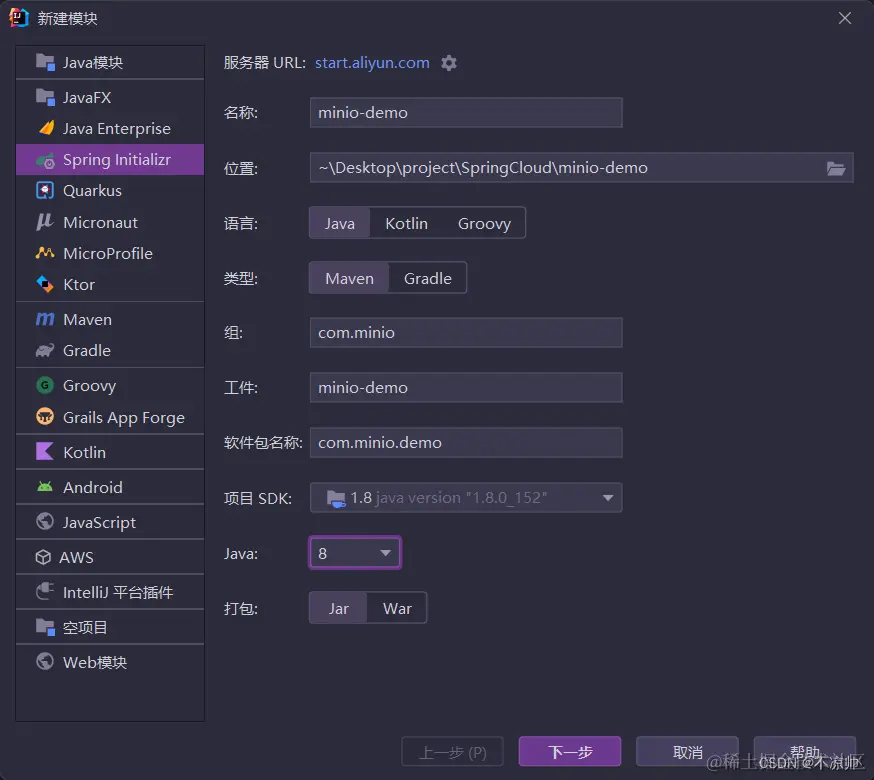
Task: Select War packaging
Action: pos(397,608)
